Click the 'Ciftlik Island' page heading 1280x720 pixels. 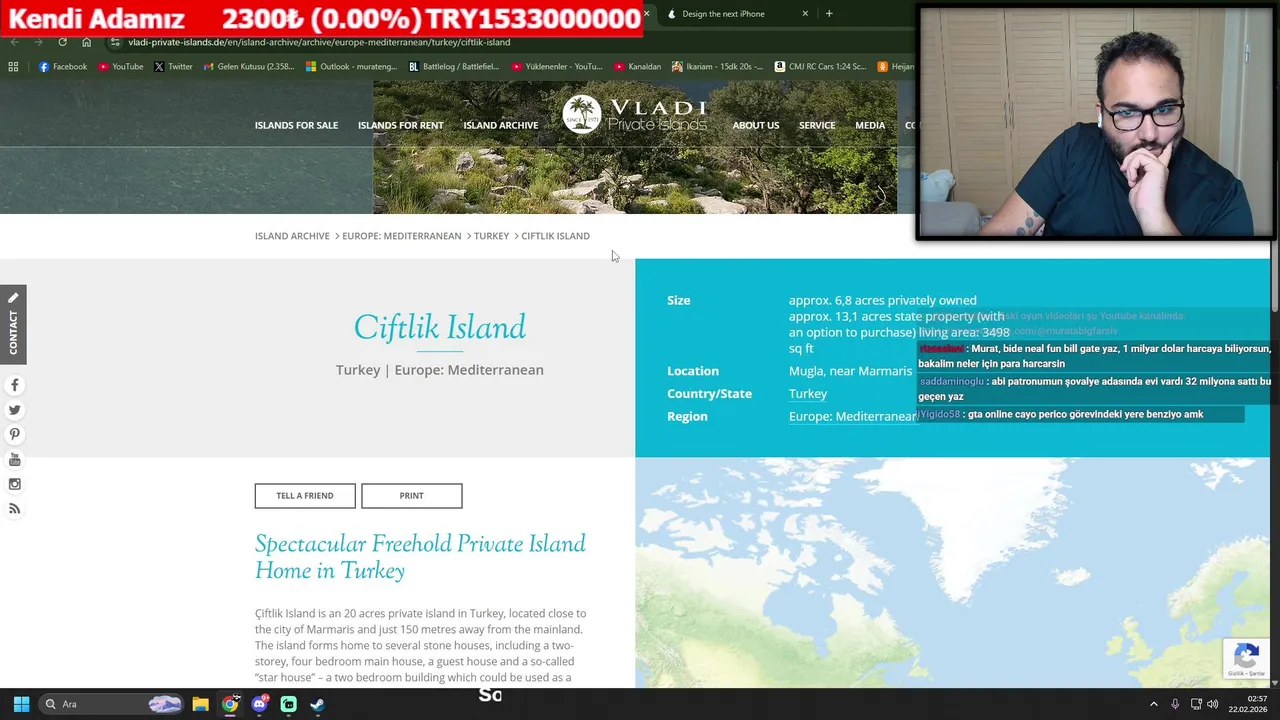tap(440, 328)
